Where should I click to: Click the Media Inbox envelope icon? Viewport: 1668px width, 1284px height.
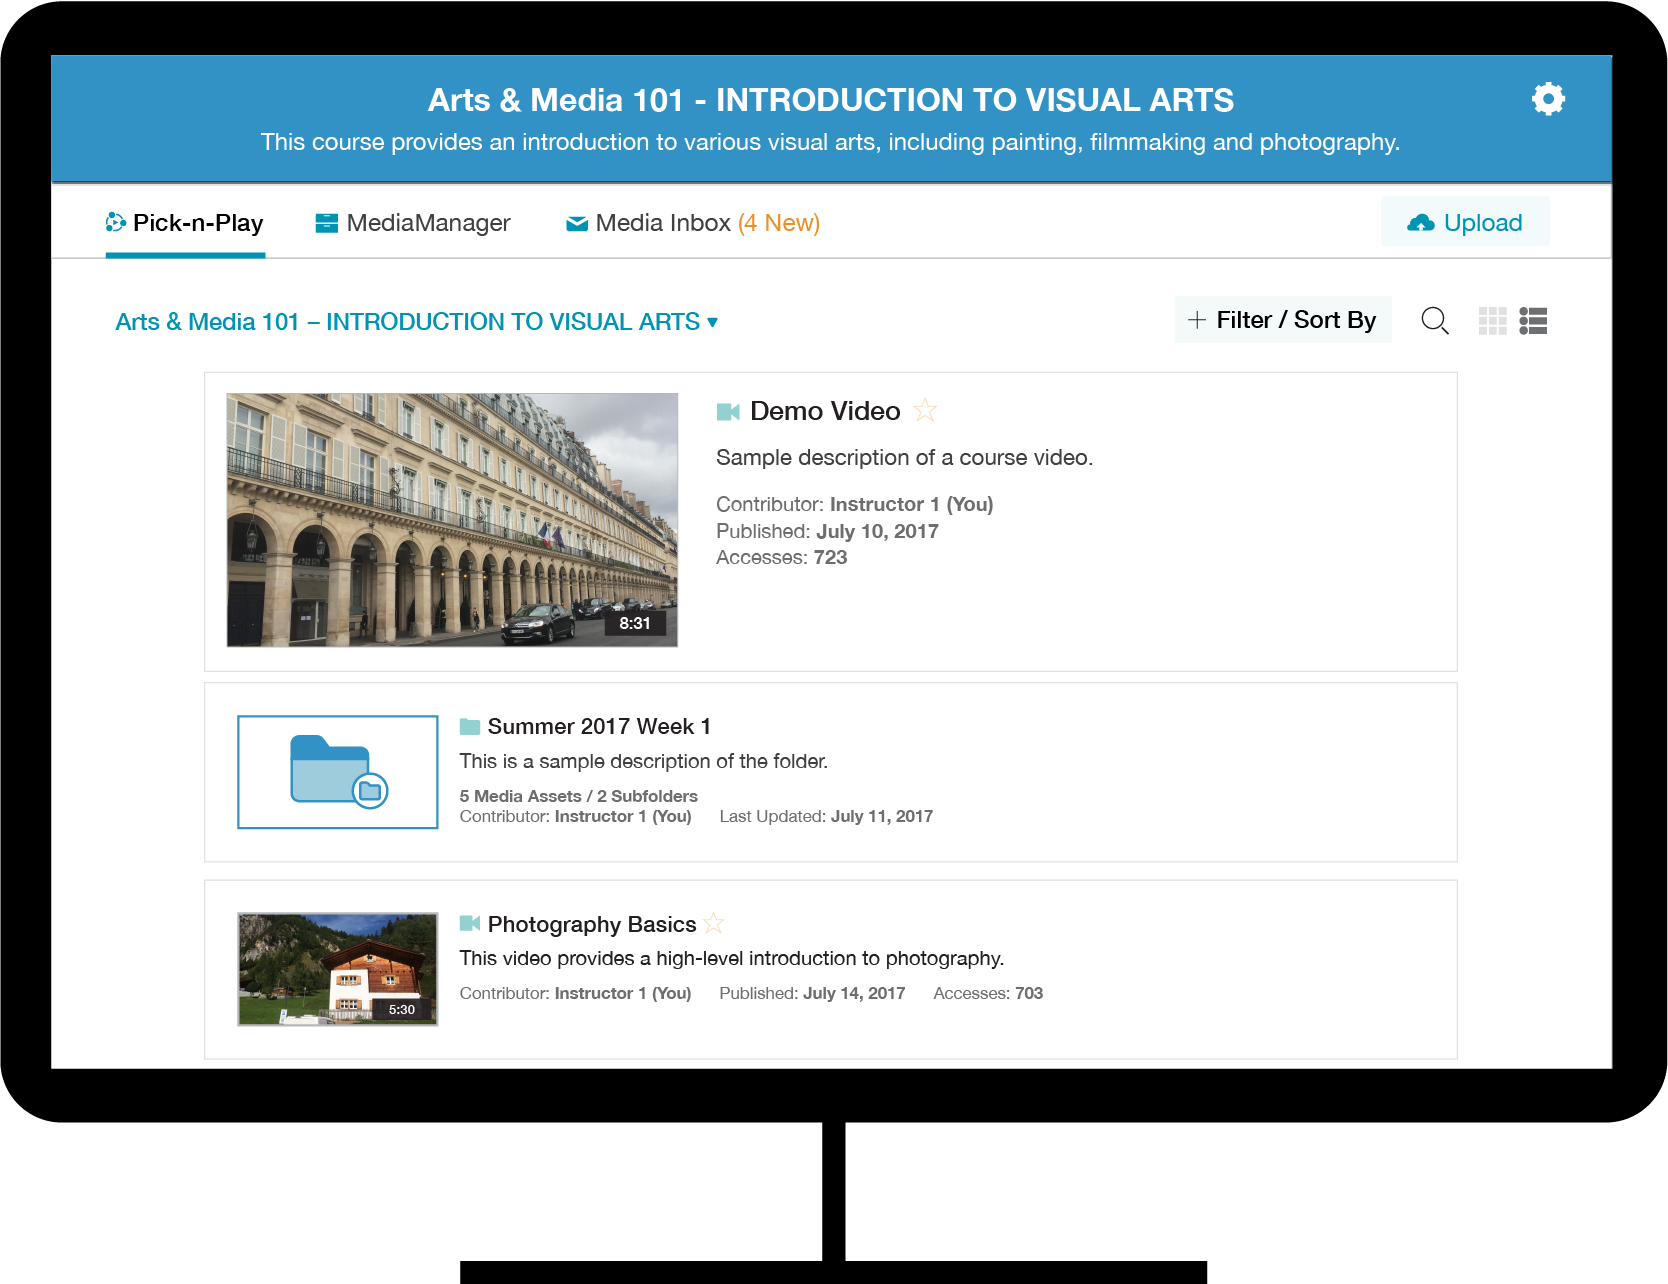tap(577, 224)
